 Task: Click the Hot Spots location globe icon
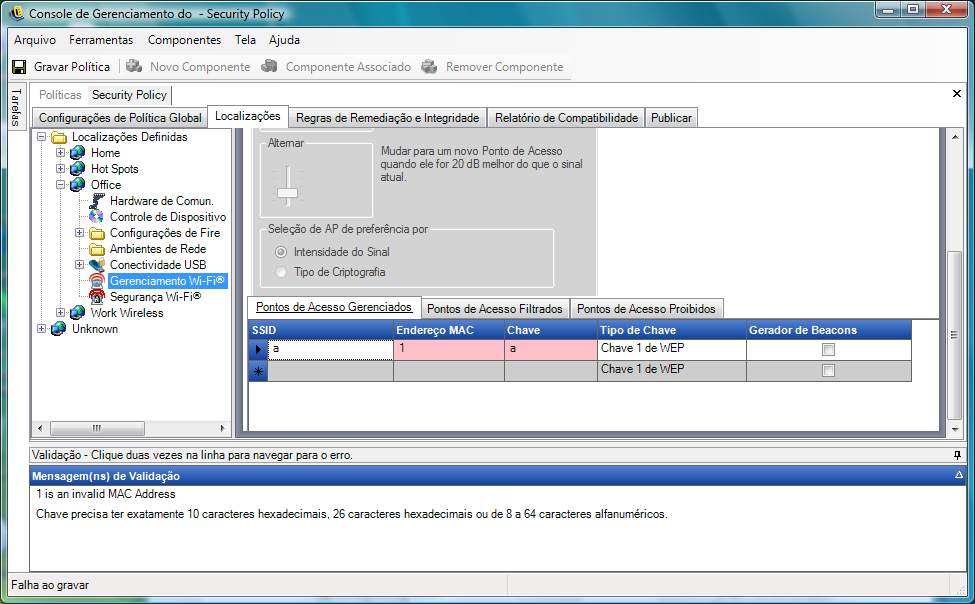click(x=78, y=169)
